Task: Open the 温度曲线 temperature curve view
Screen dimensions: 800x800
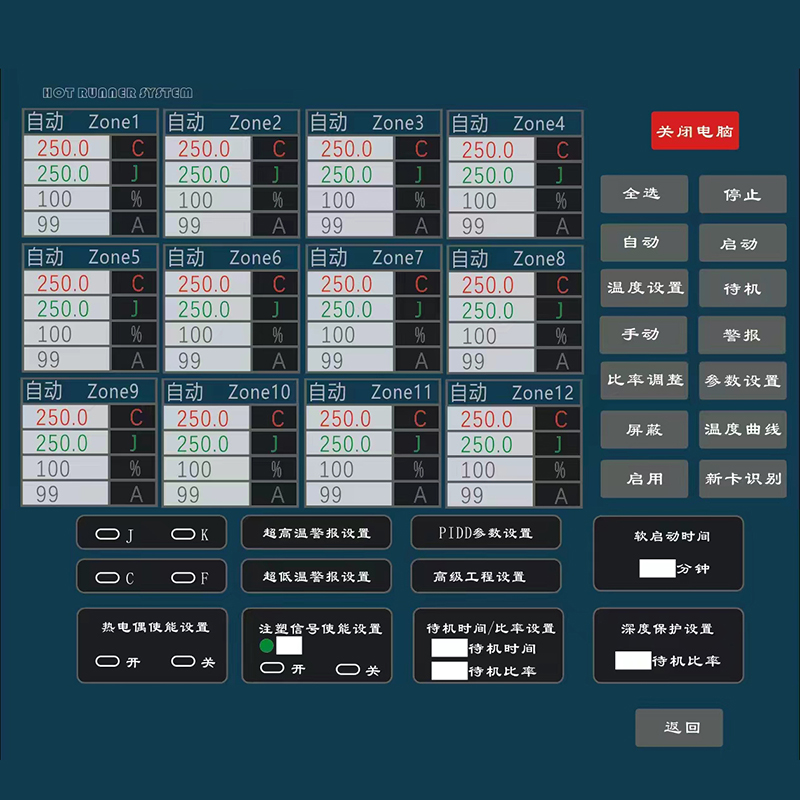Action: tap(742, 430)
